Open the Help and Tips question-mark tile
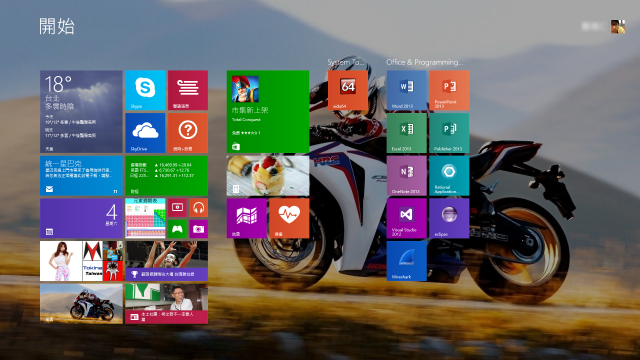Screen dimensions: 640x360 pyautogui.click(x=188, y=133)
